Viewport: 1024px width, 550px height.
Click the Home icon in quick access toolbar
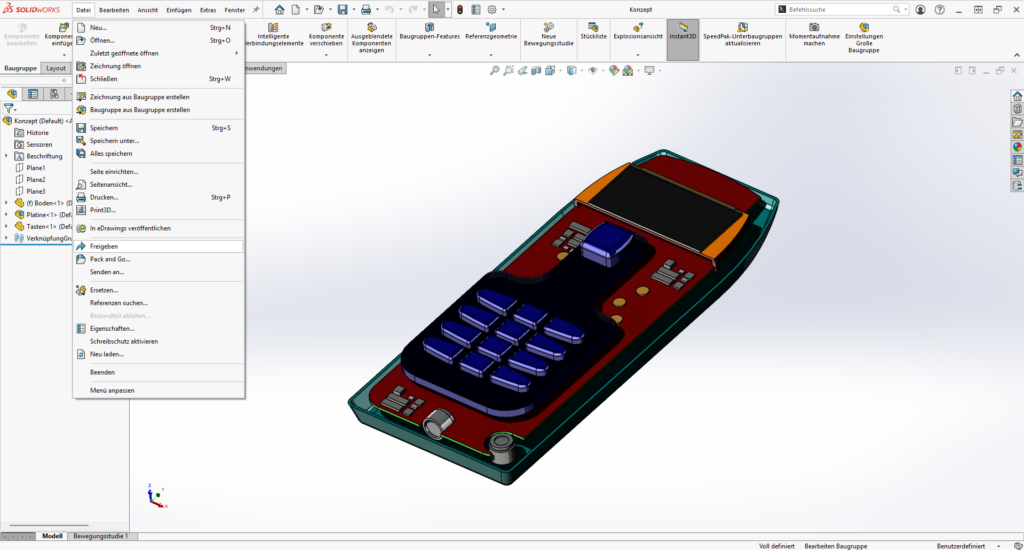(x=279, y=9)
